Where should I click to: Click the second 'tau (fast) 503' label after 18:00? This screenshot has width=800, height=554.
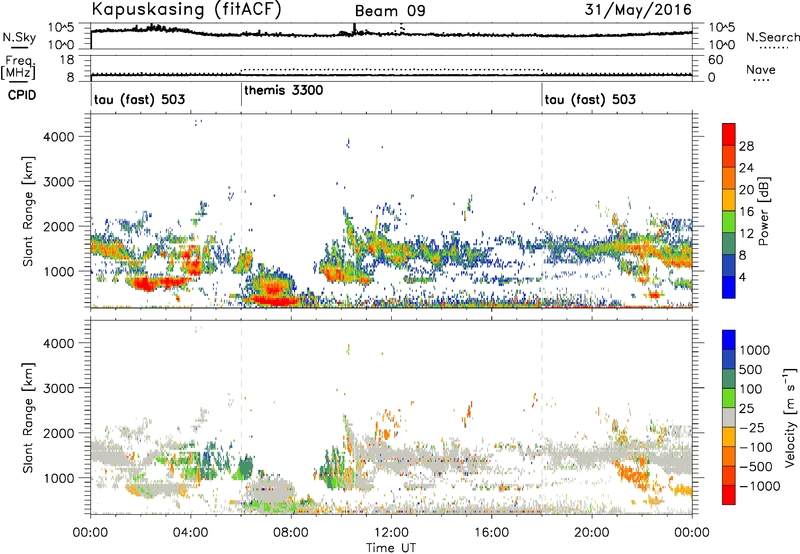point(590,99)
